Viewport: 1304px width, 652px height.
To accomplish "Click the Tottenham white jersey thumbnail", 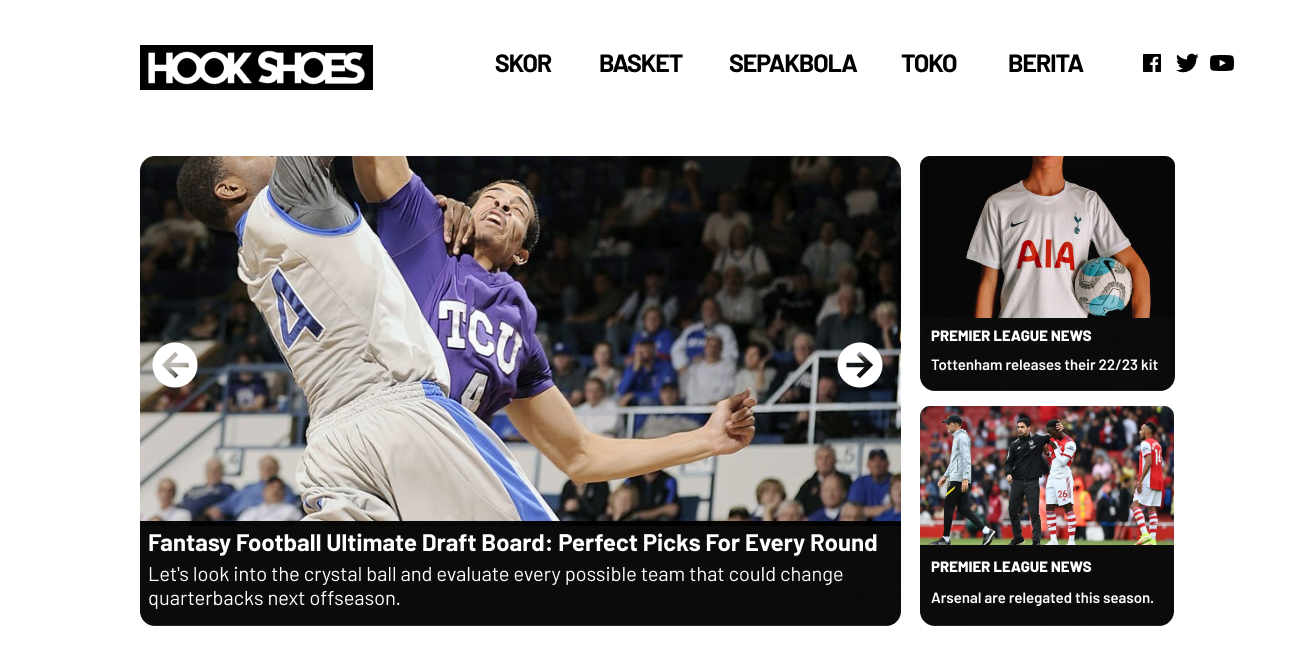I will point(1047,237).
